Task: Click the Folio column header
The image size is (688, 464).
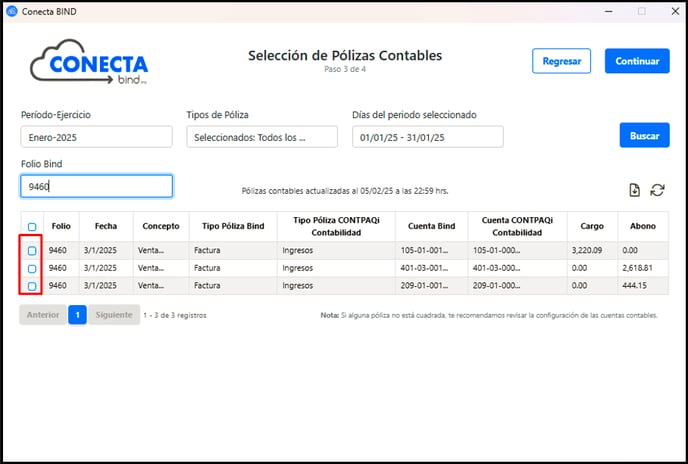Action: click(61, 226)
